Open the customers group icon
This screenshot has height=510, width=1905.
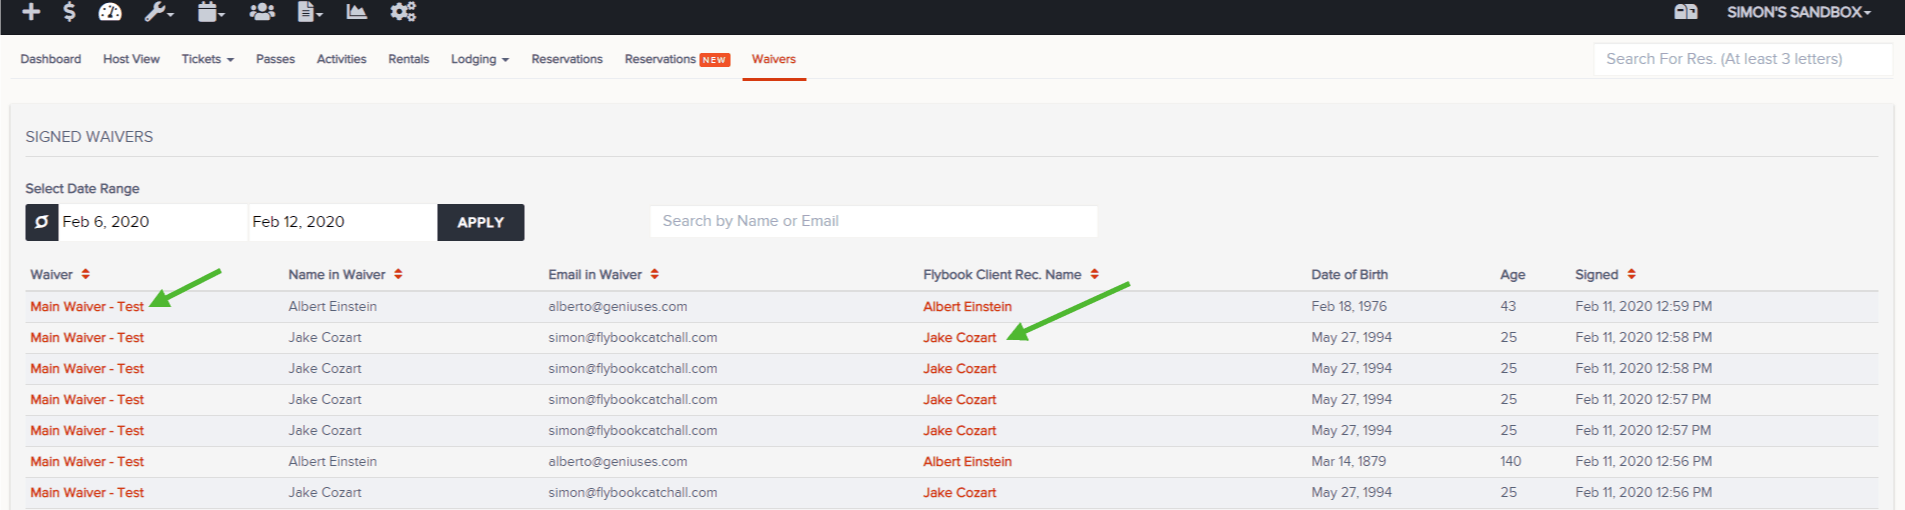point(262,12)
